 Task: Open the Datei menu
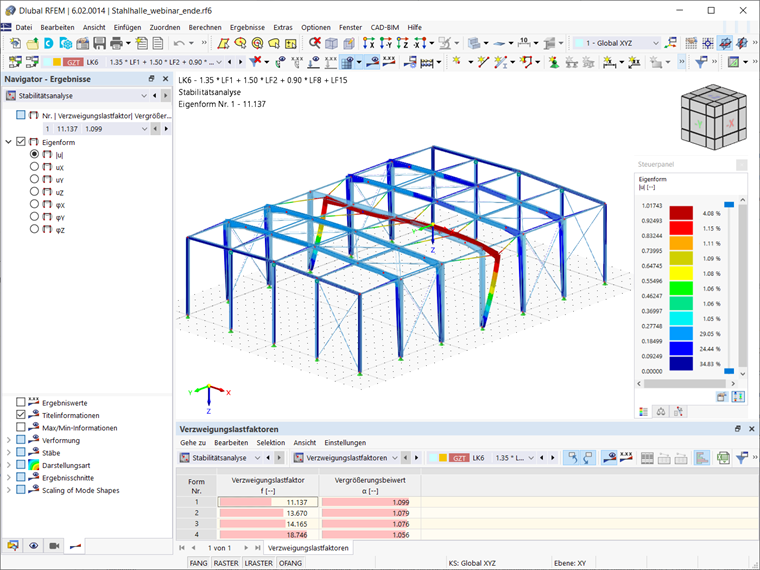point(23,27)
